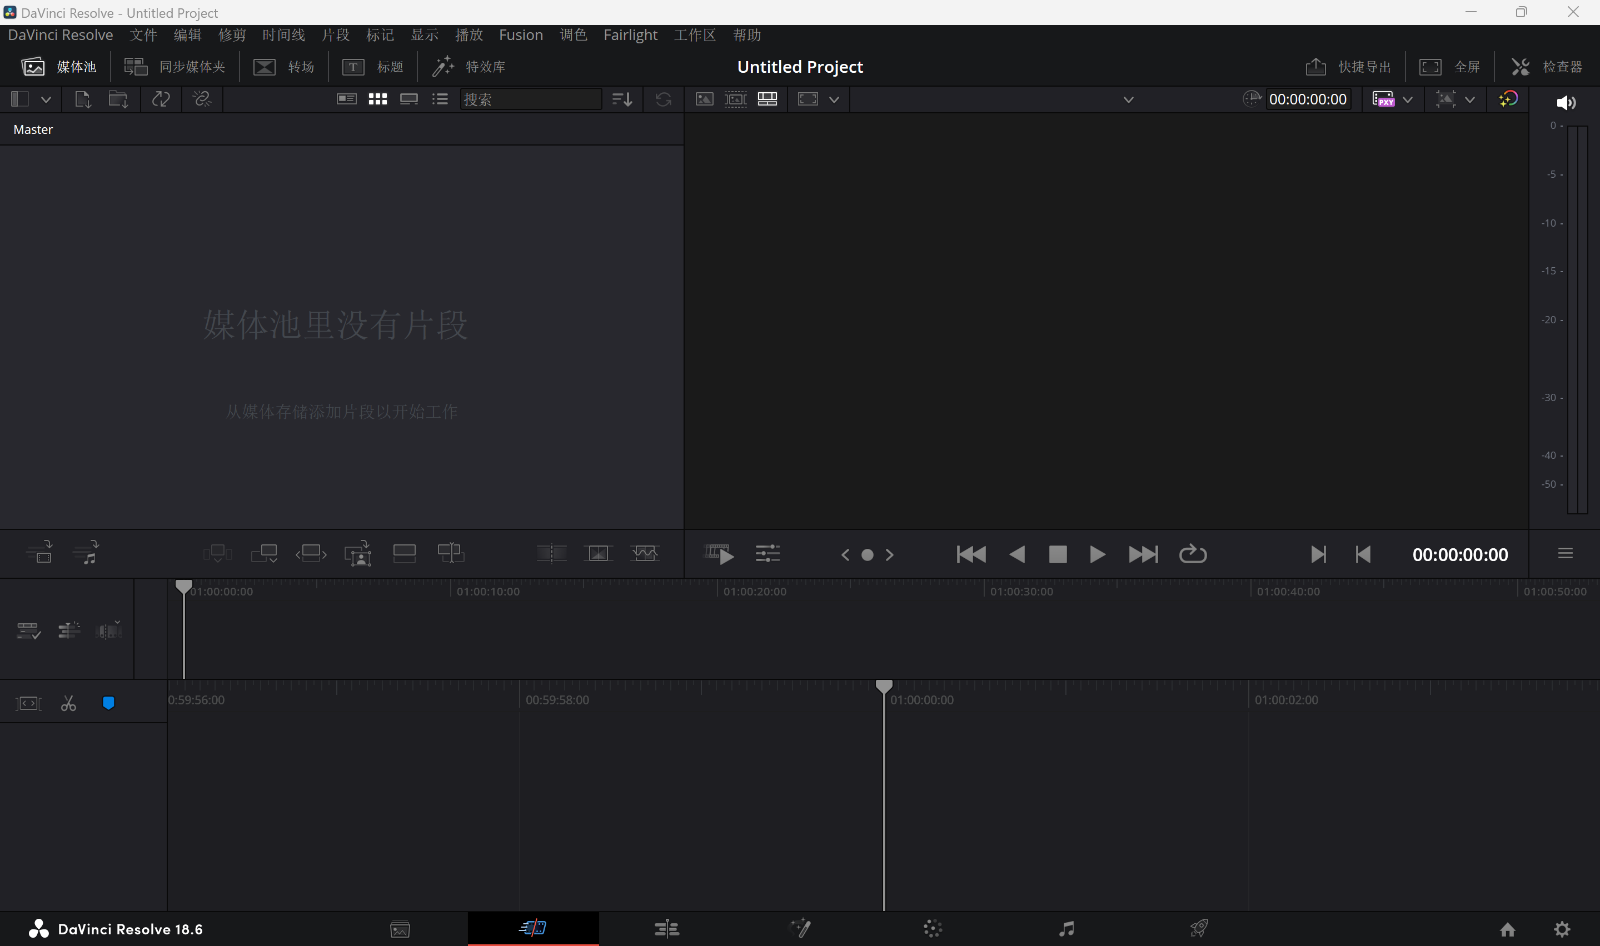Click the audio only icon
The image size is (1600, 946).
point(87,553)
